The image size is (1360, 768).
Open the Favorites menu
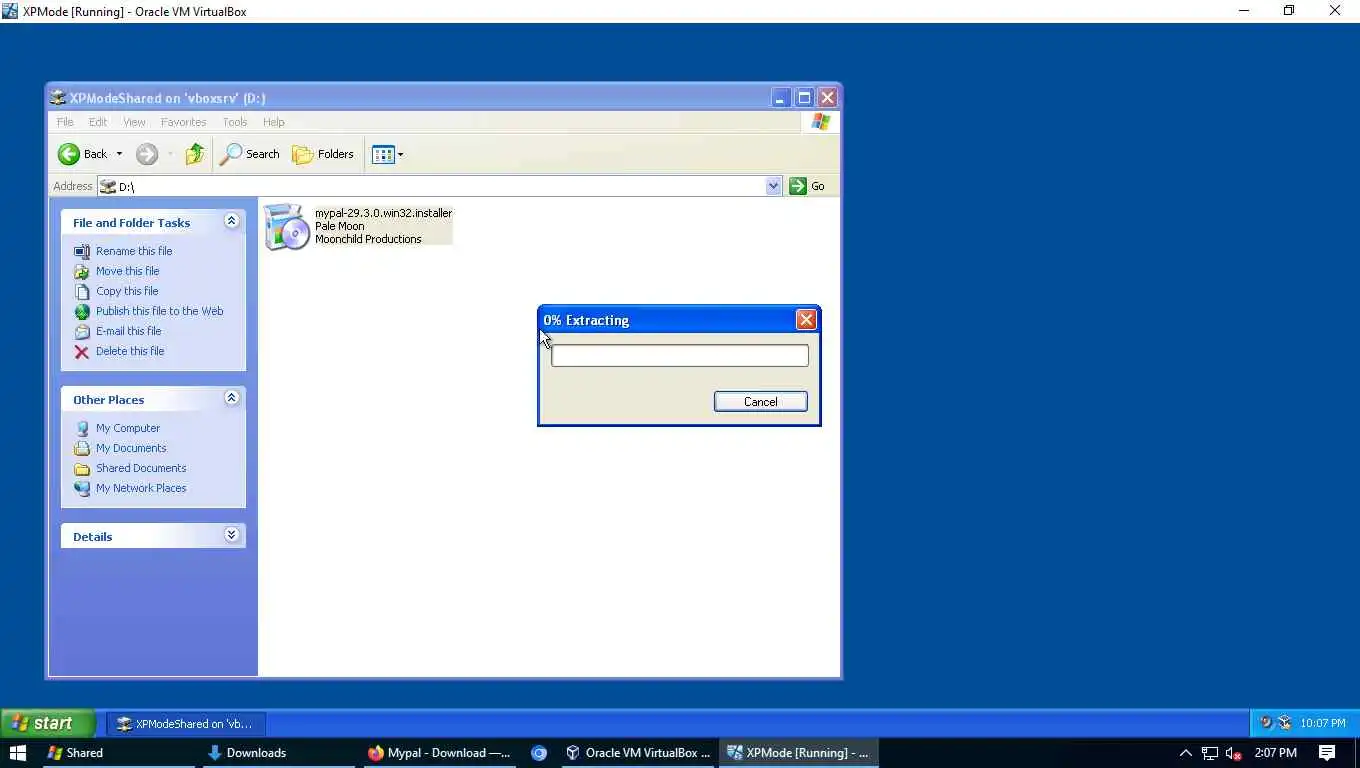tap(184, 122)
